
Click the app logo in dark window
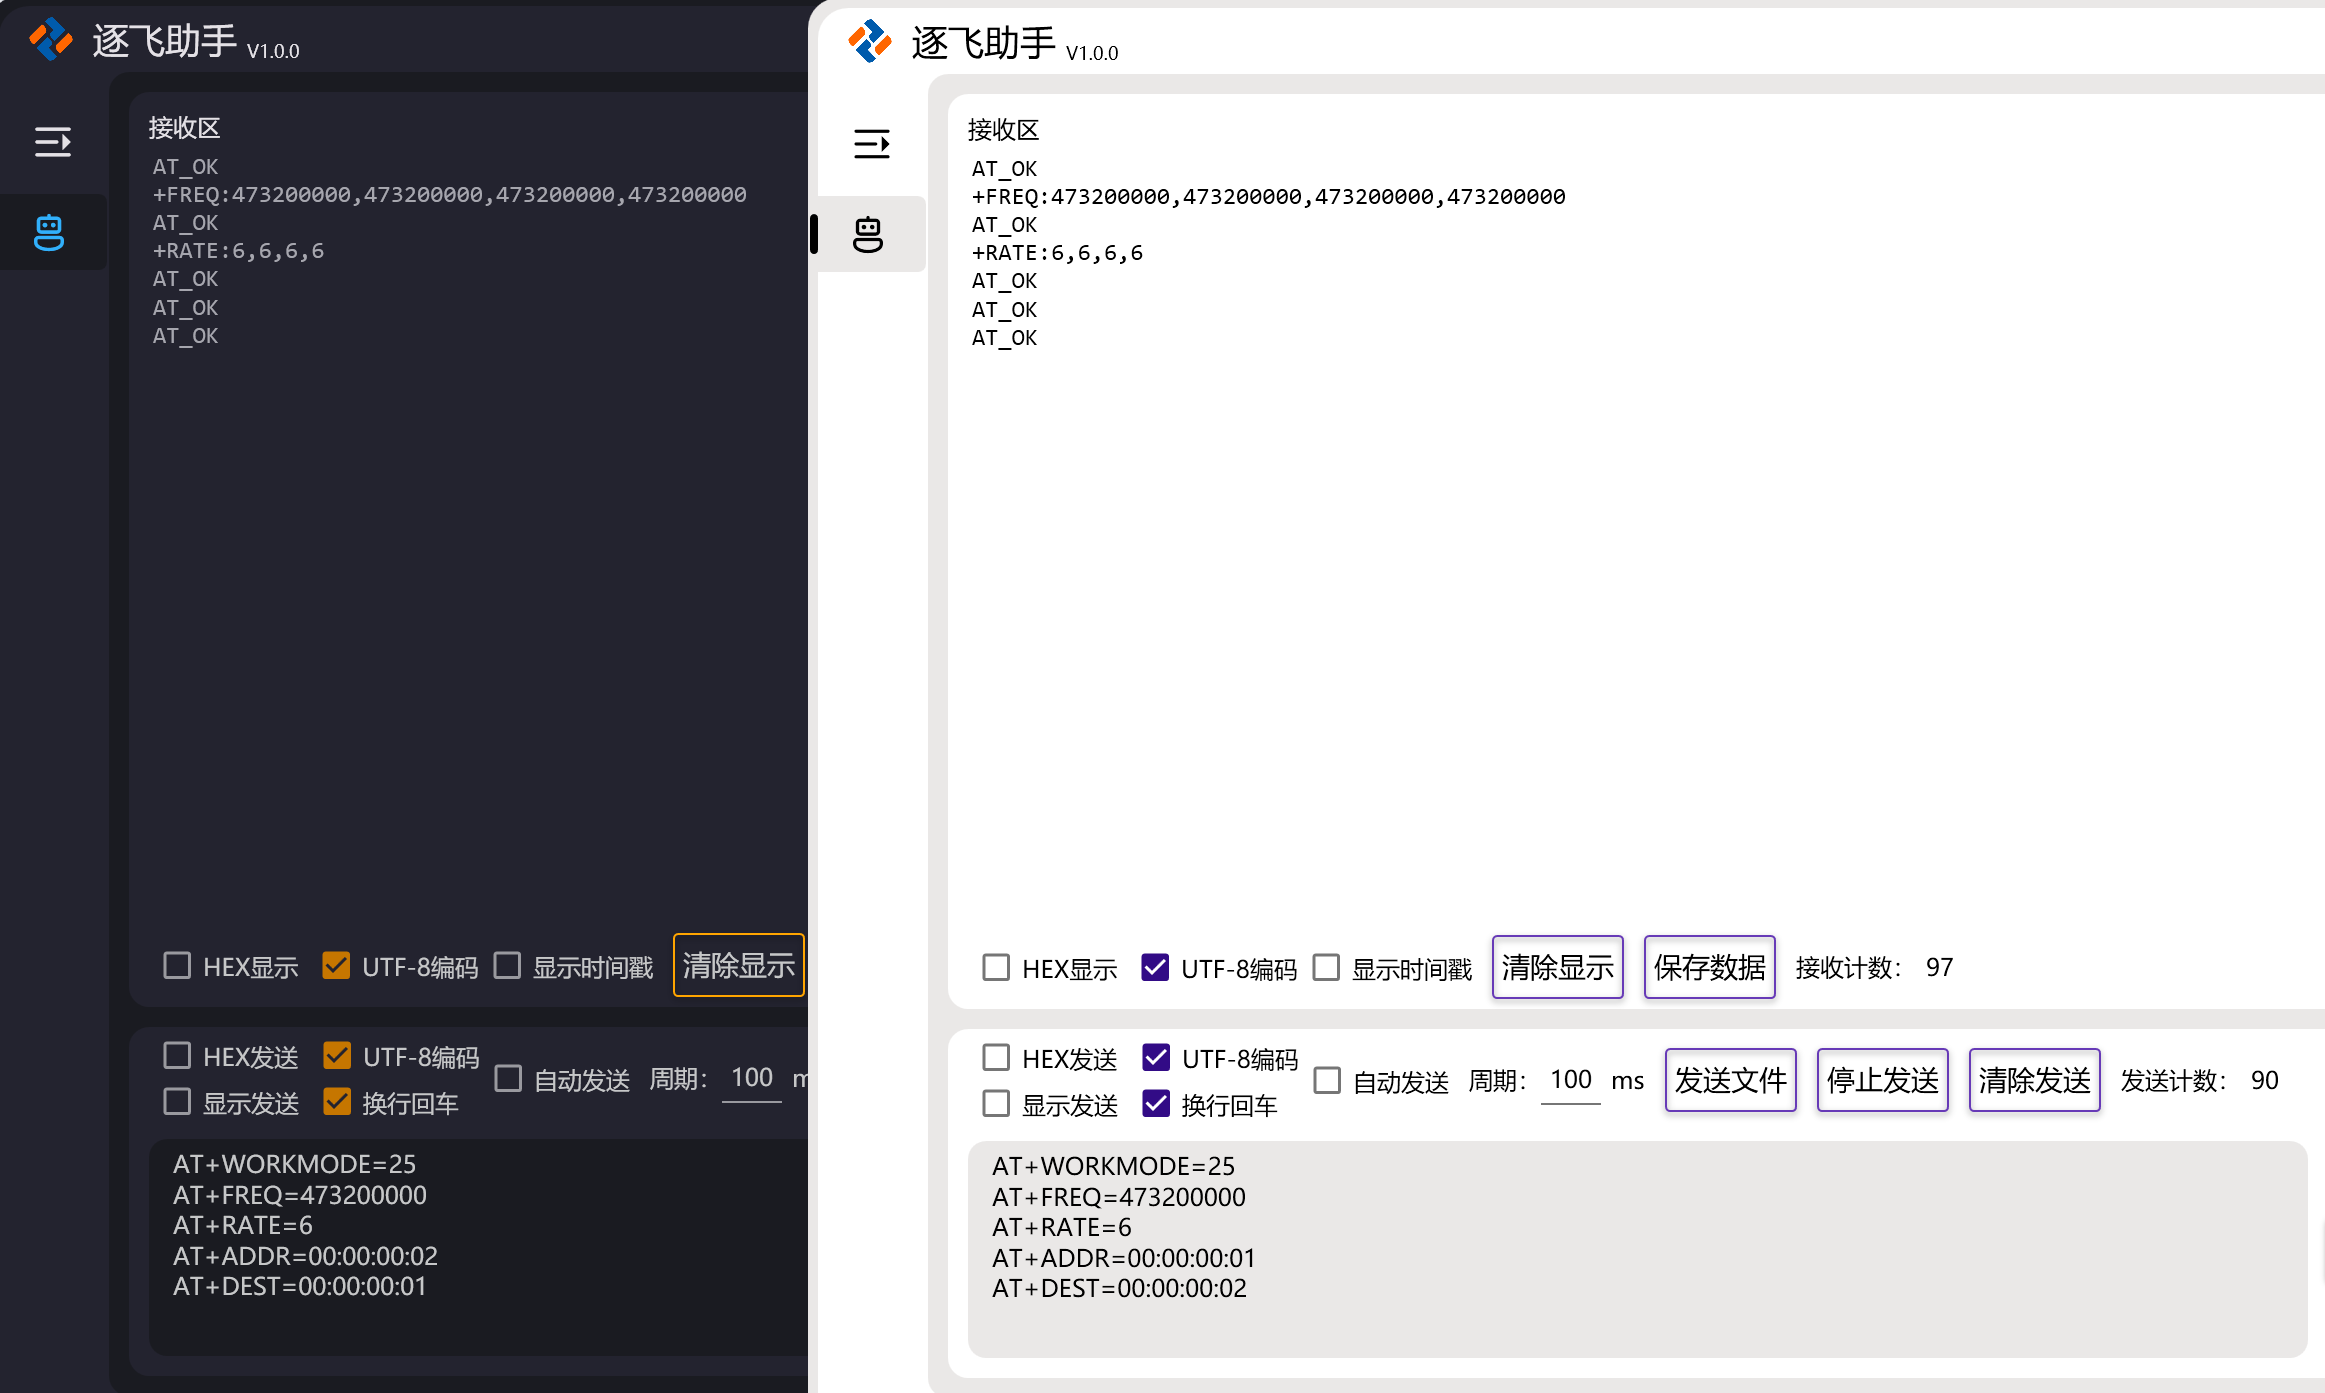pyautogui.click(x=51, y=41)
